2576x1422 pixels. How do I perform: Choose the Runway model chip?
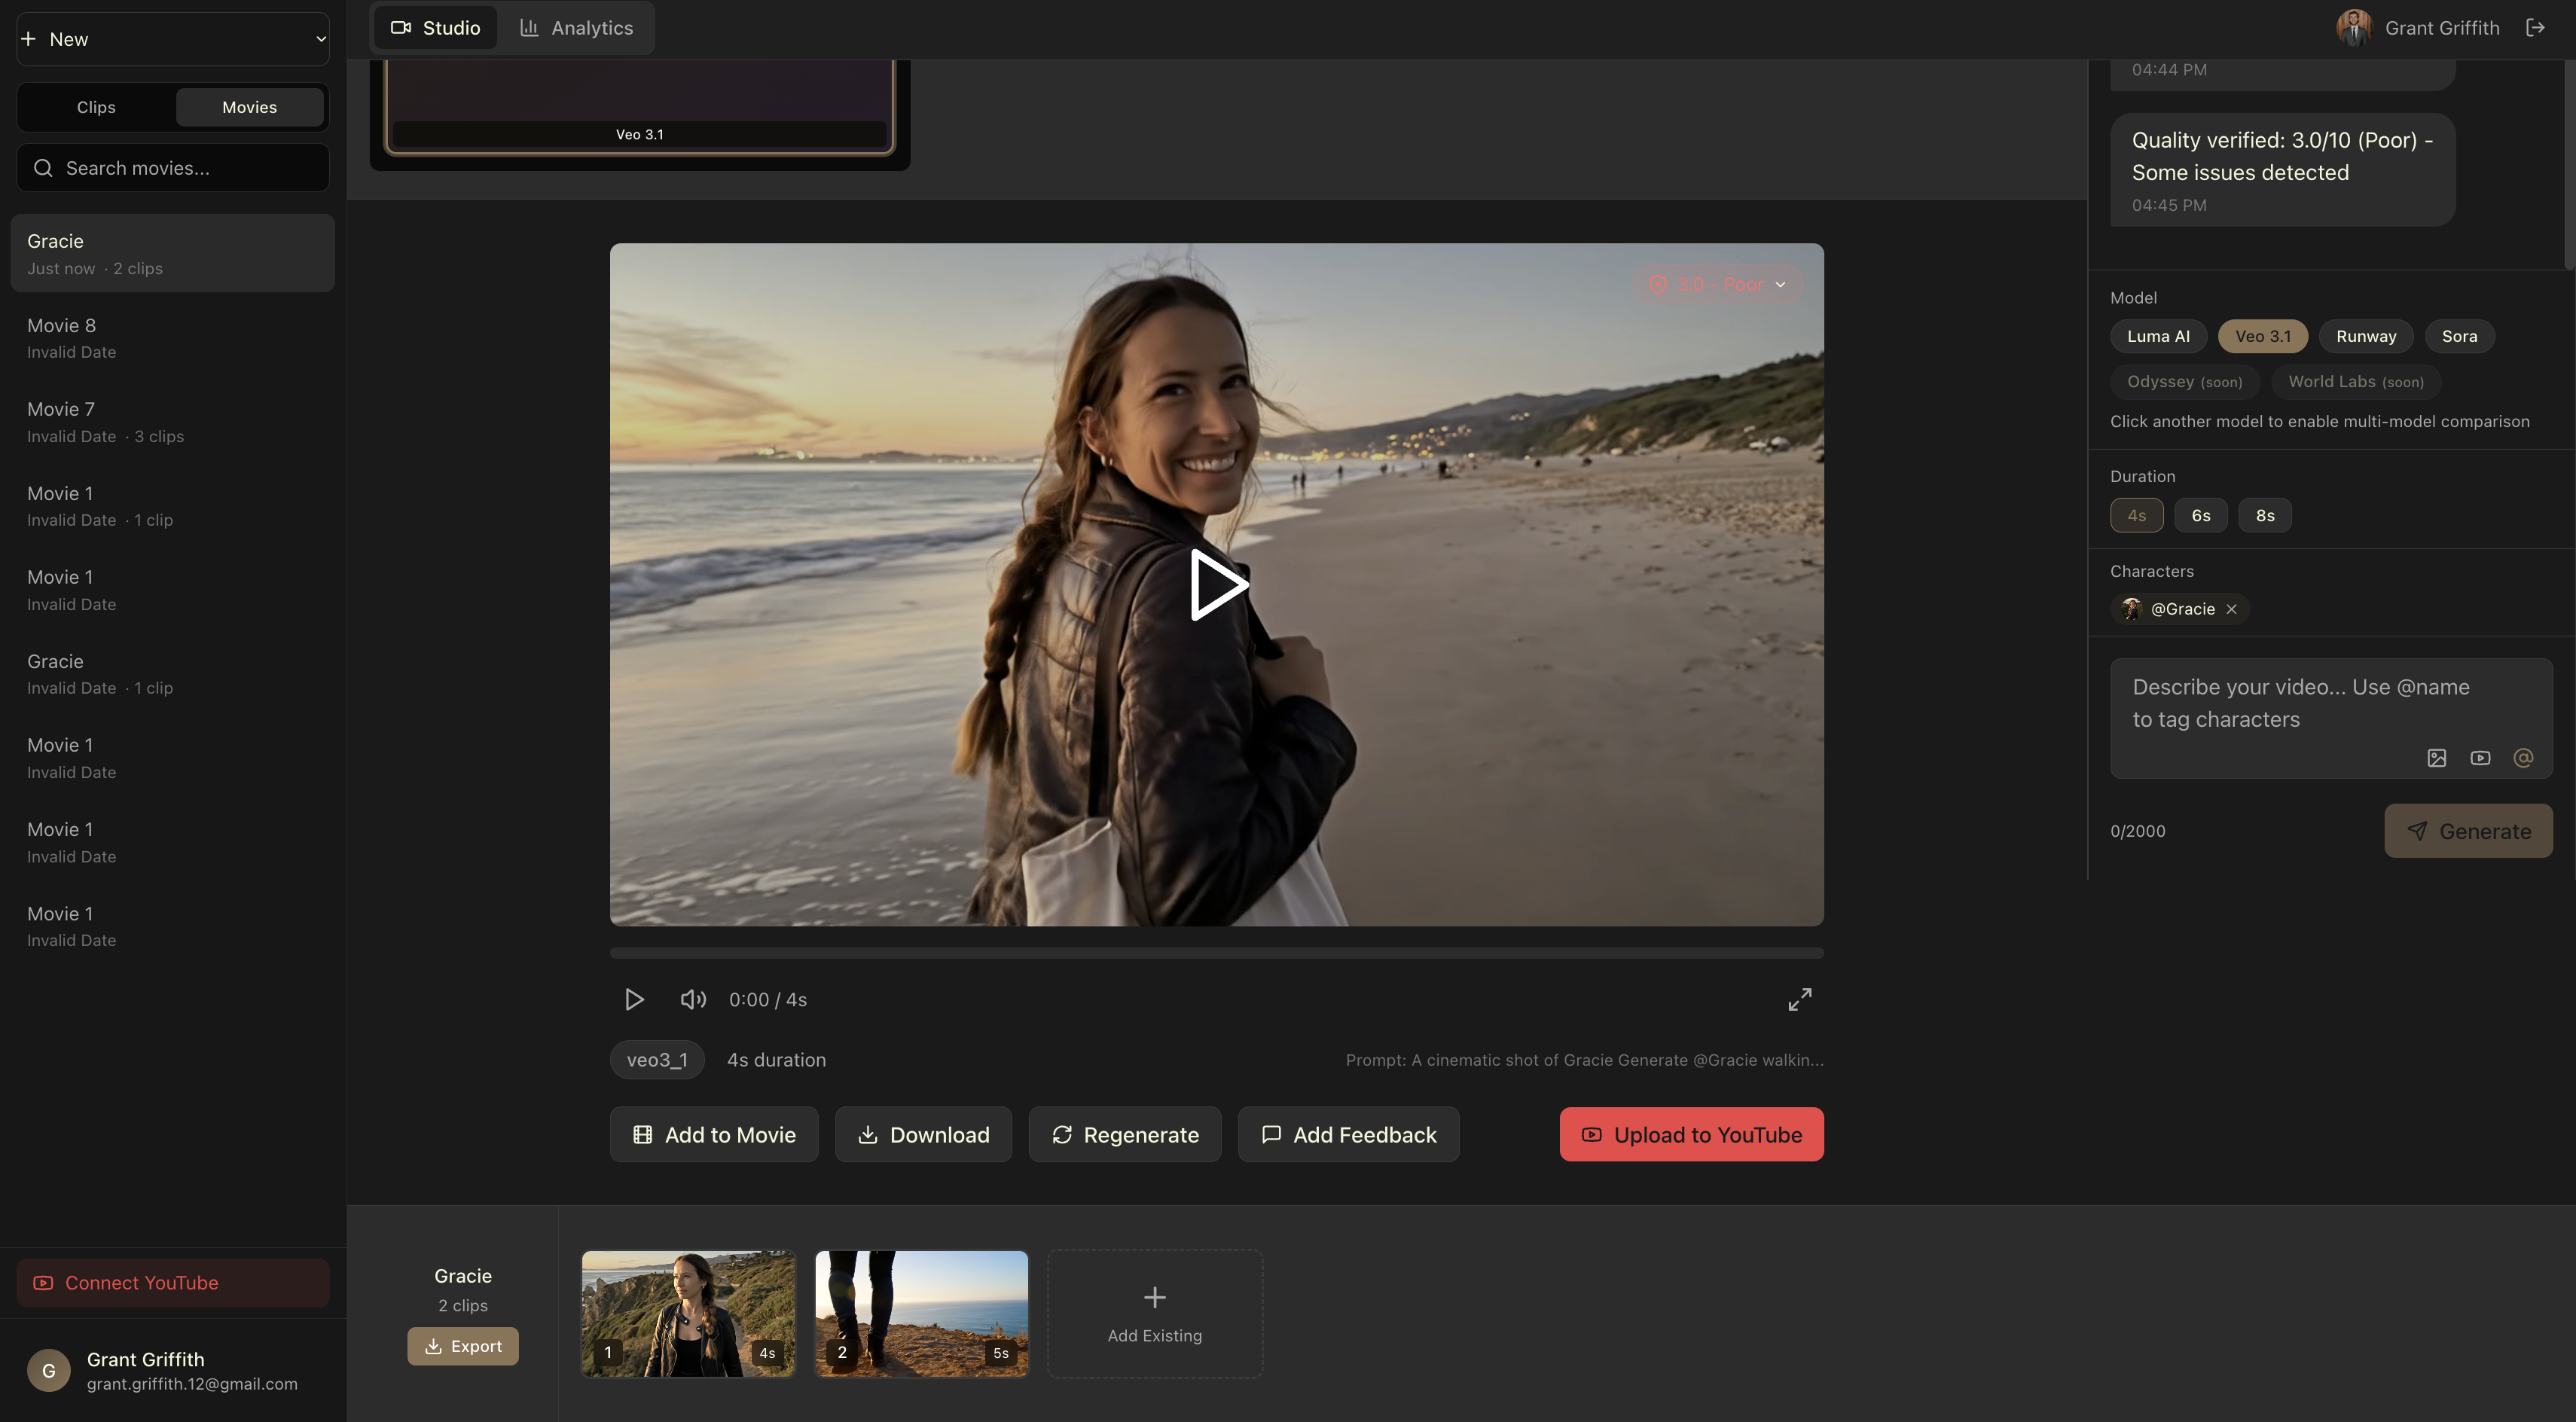2365,336
